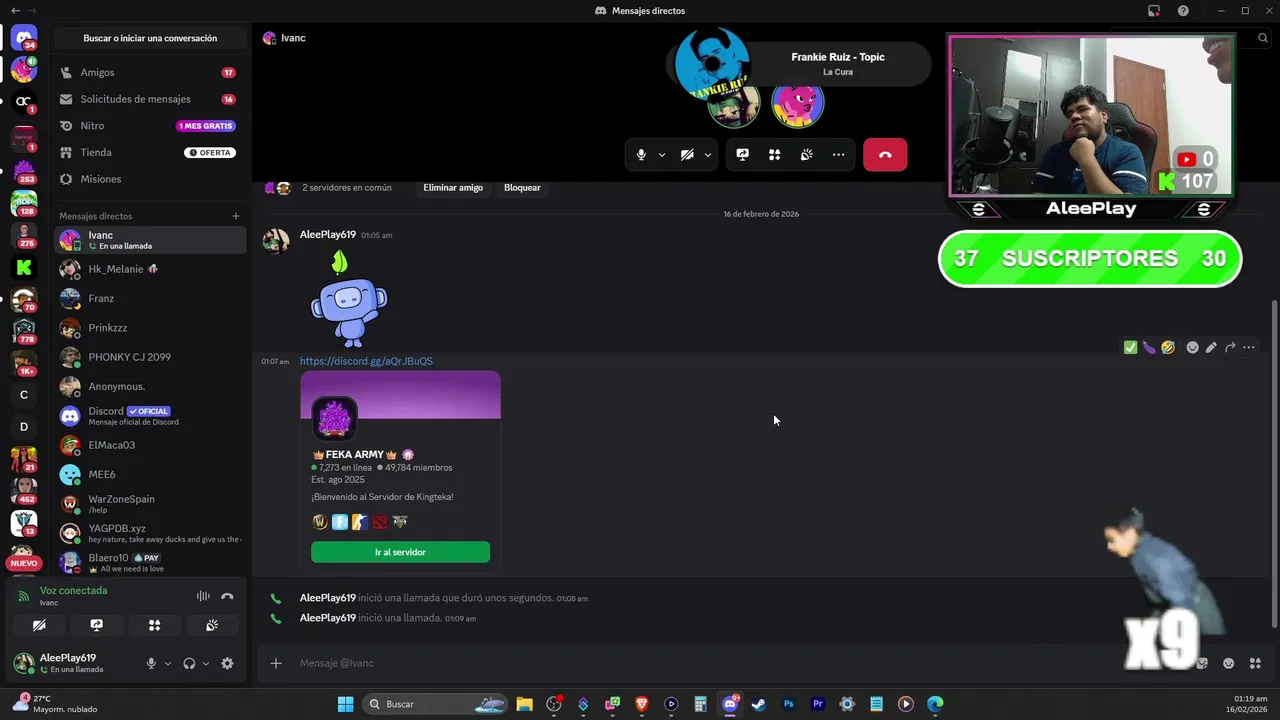This screenshot has height=720, width=1280.
Task: Open the Hk_Melanie direct message
Action: pos(150,269)
